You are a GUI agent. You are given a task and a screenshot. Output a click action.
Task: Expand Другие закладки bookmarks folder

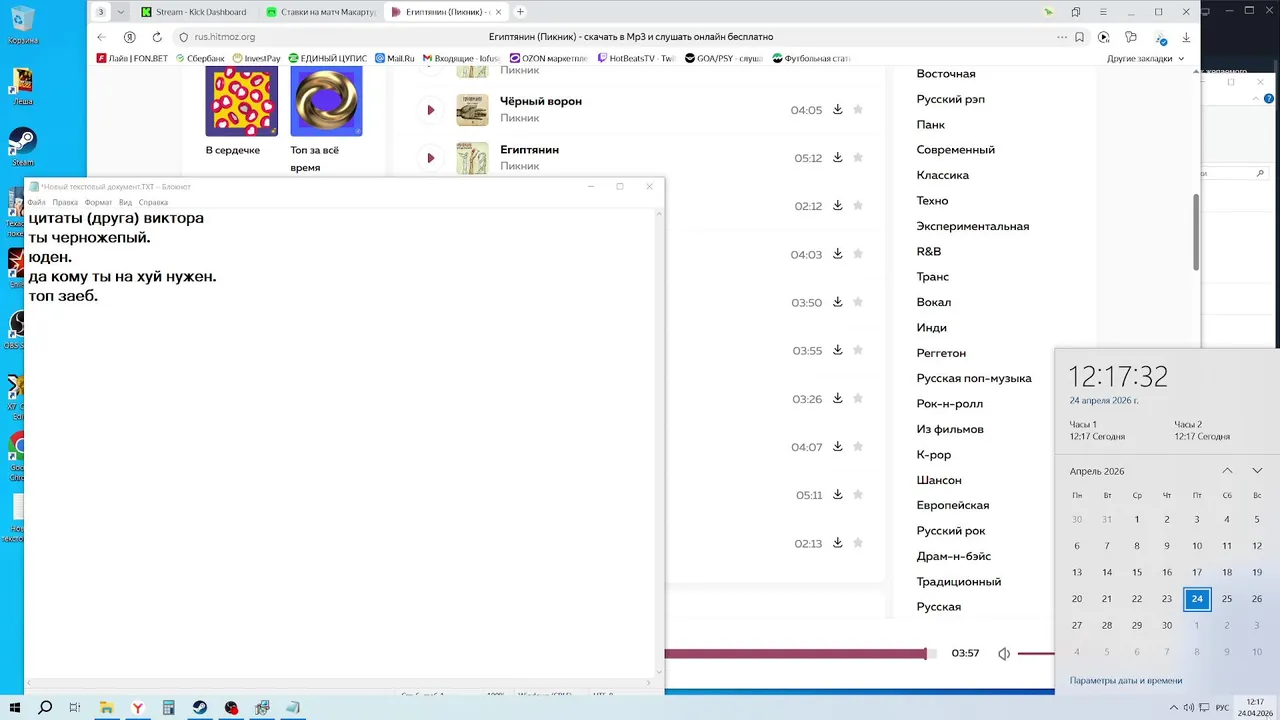click(1145, 59)
